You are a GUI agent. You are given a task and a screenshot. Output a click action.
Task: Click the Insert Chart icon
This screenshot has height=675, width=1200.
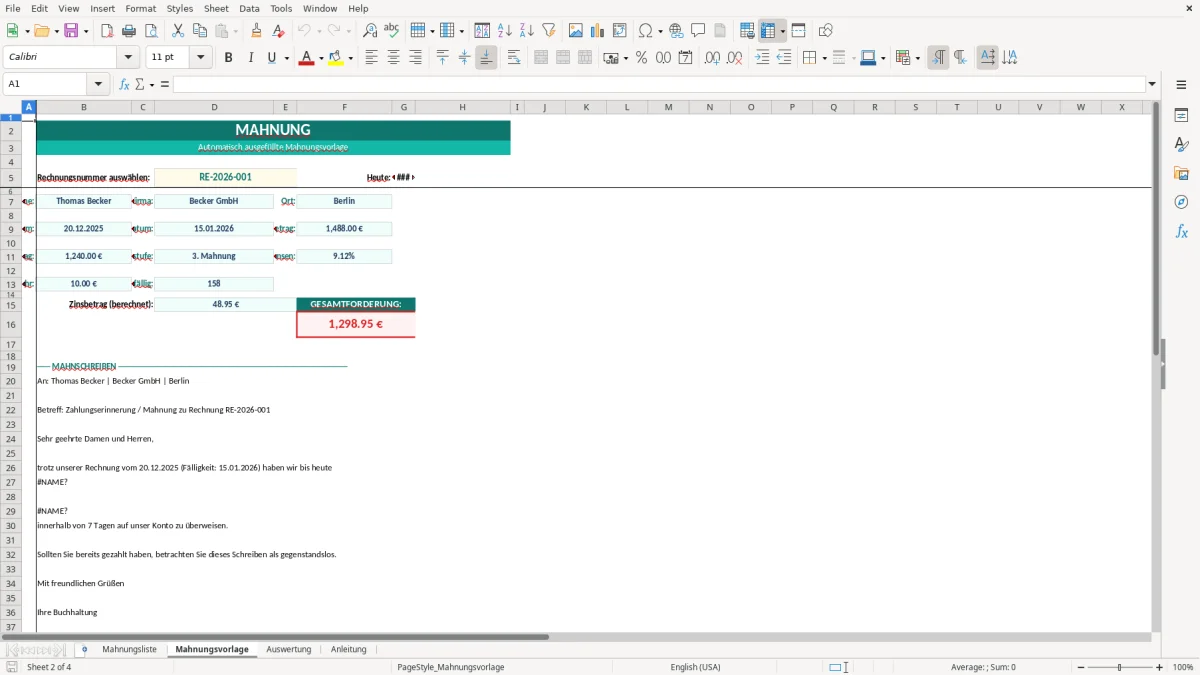coord(598,31)
